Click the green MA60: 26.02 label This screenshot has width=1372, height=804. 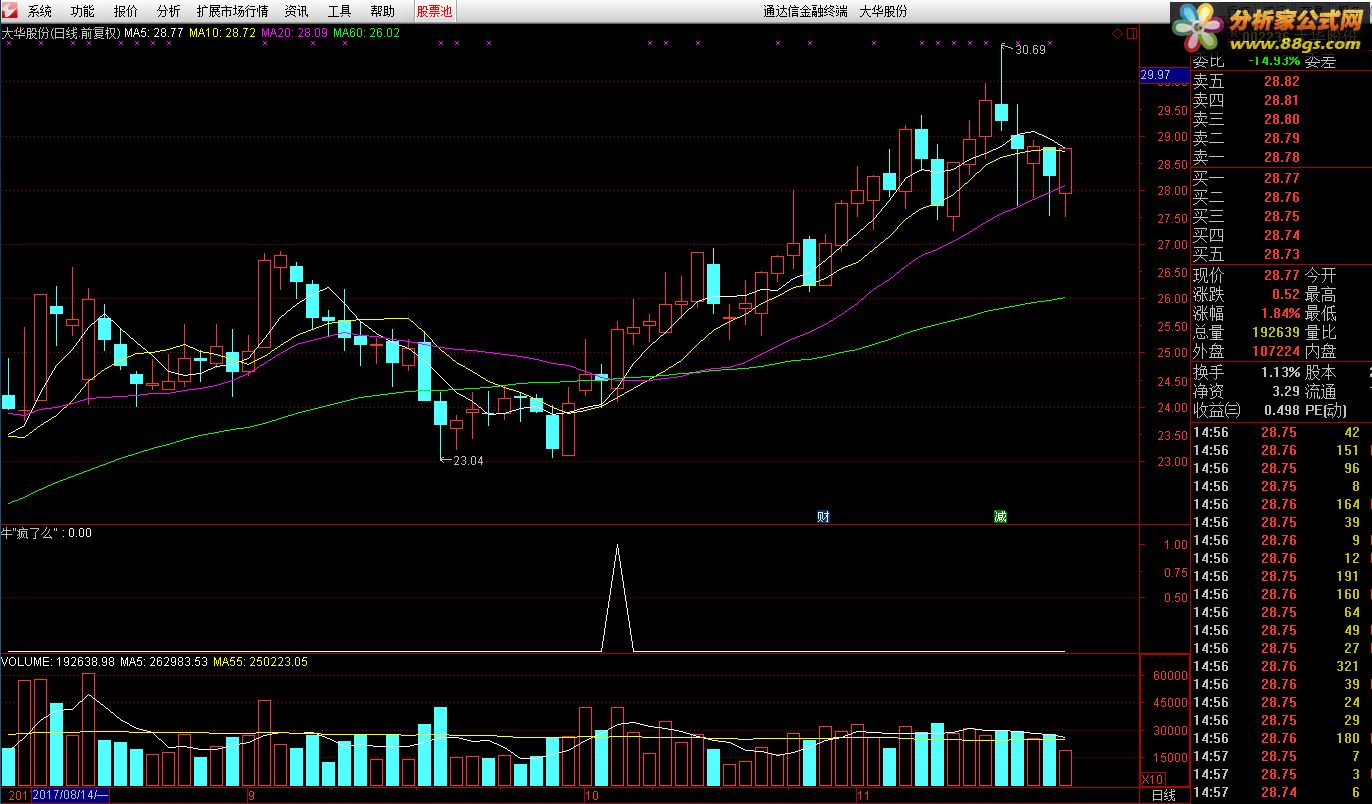[366, 33]
